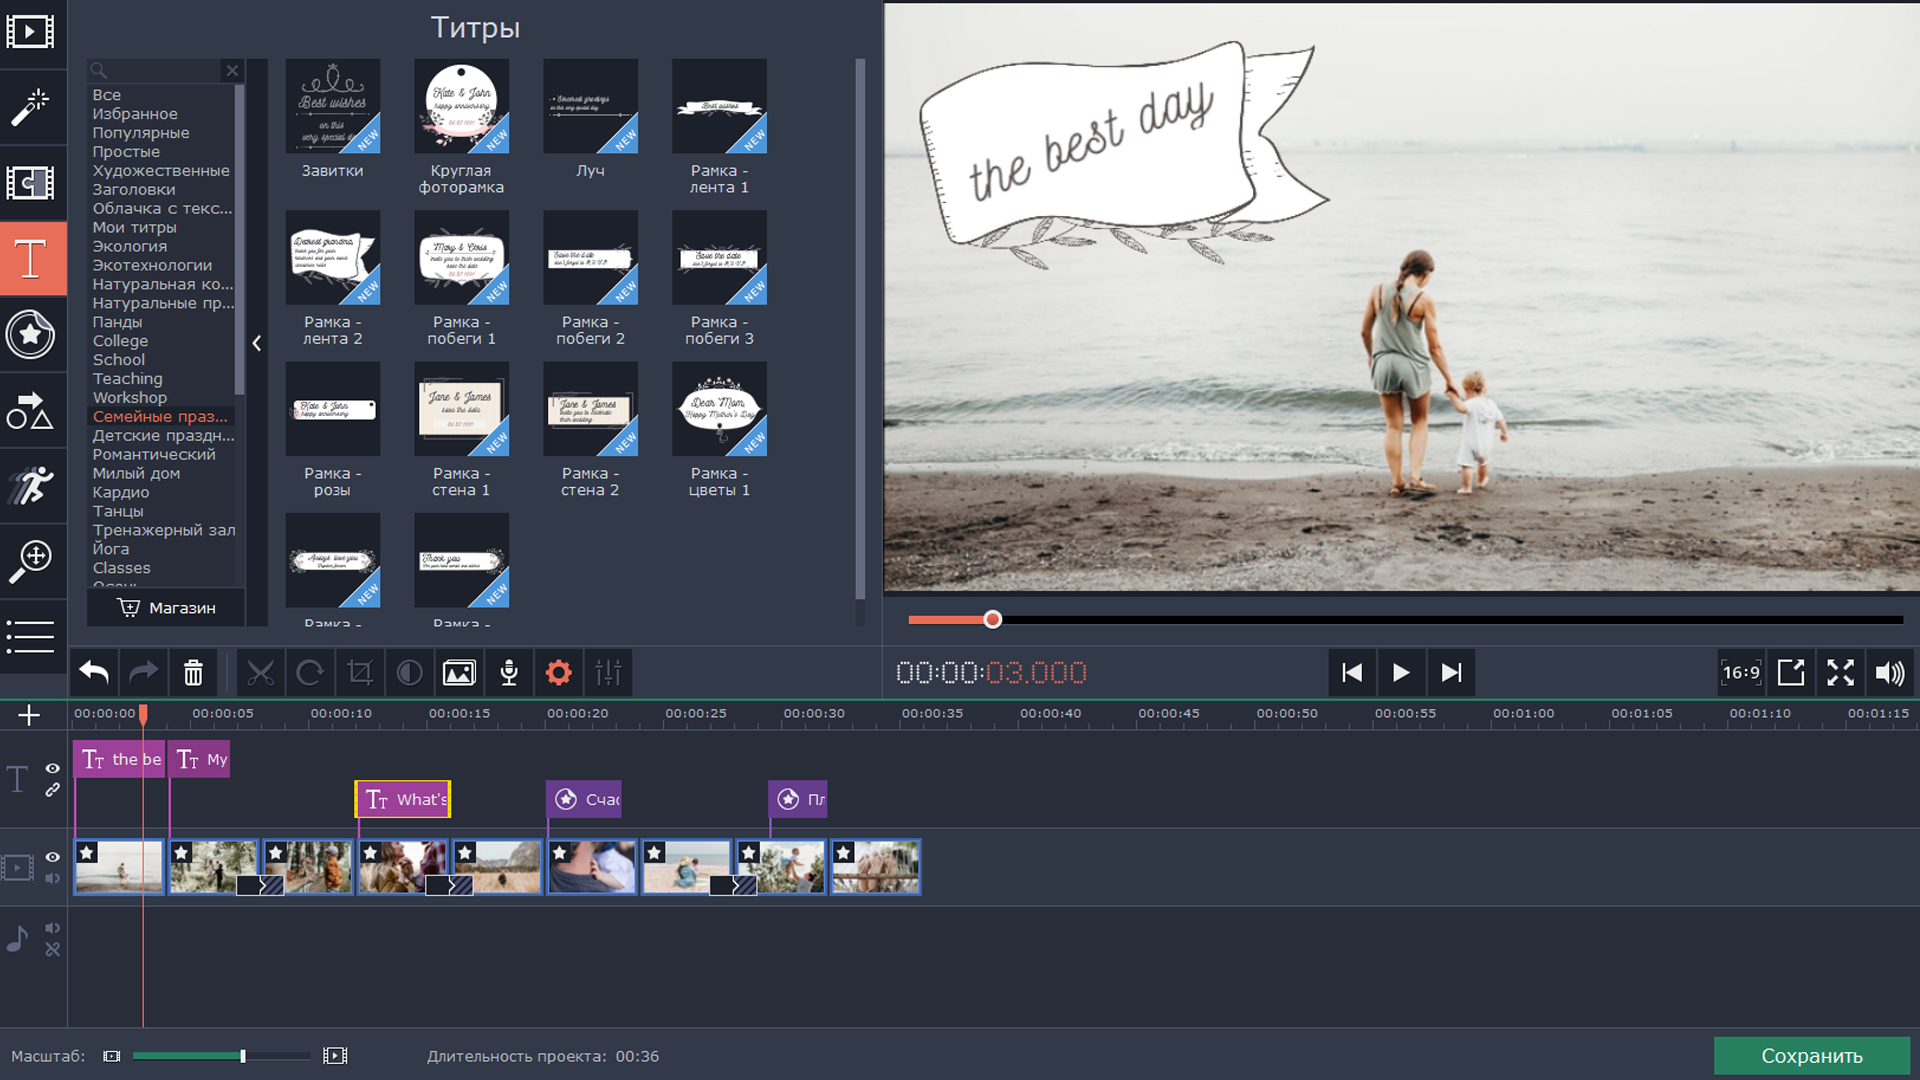Open the Магазин store button
1920x1080 pixels.
coord(166,608)
